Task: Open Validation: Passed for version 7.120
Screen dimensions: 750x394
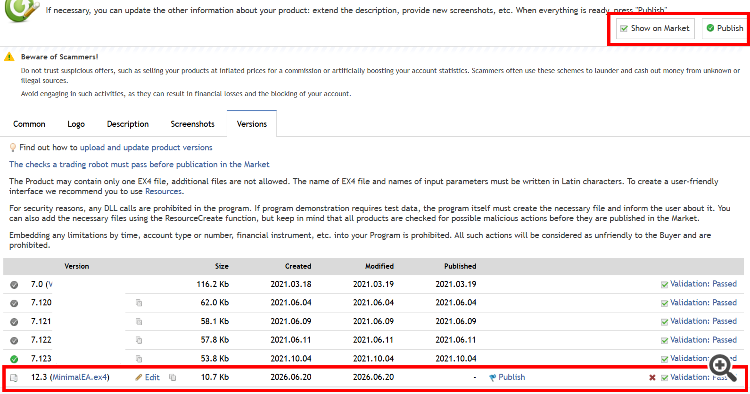Action: pos(703,303)
